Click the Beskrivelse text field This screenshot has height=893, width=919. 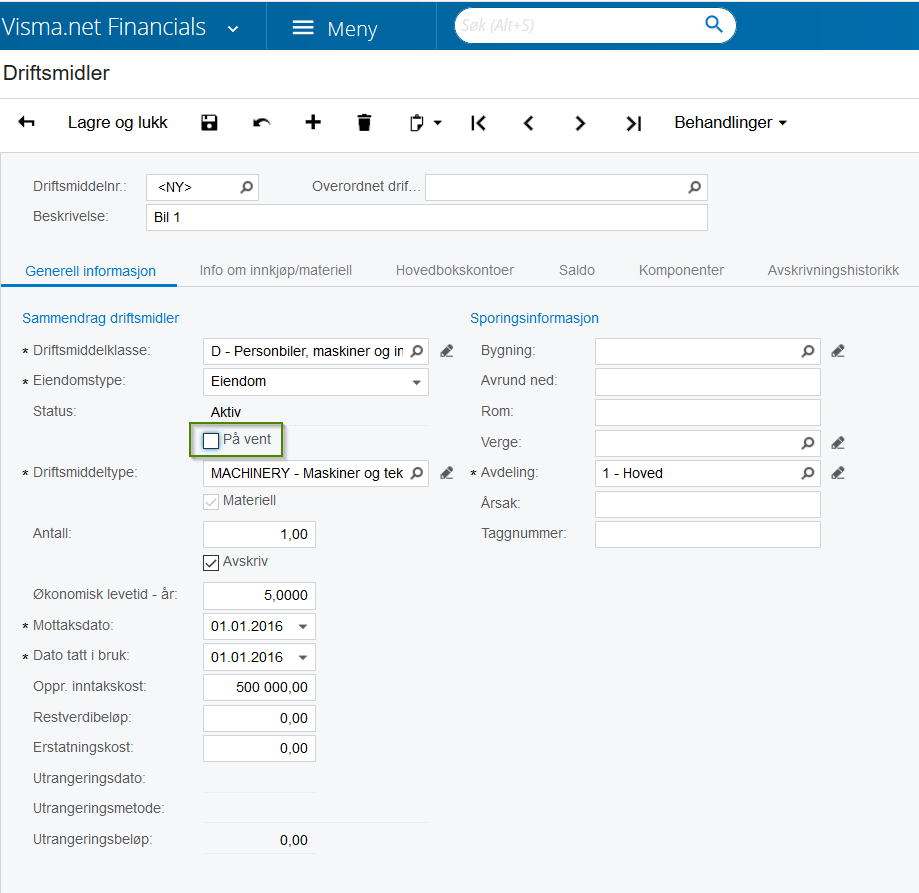coord(427,217)
